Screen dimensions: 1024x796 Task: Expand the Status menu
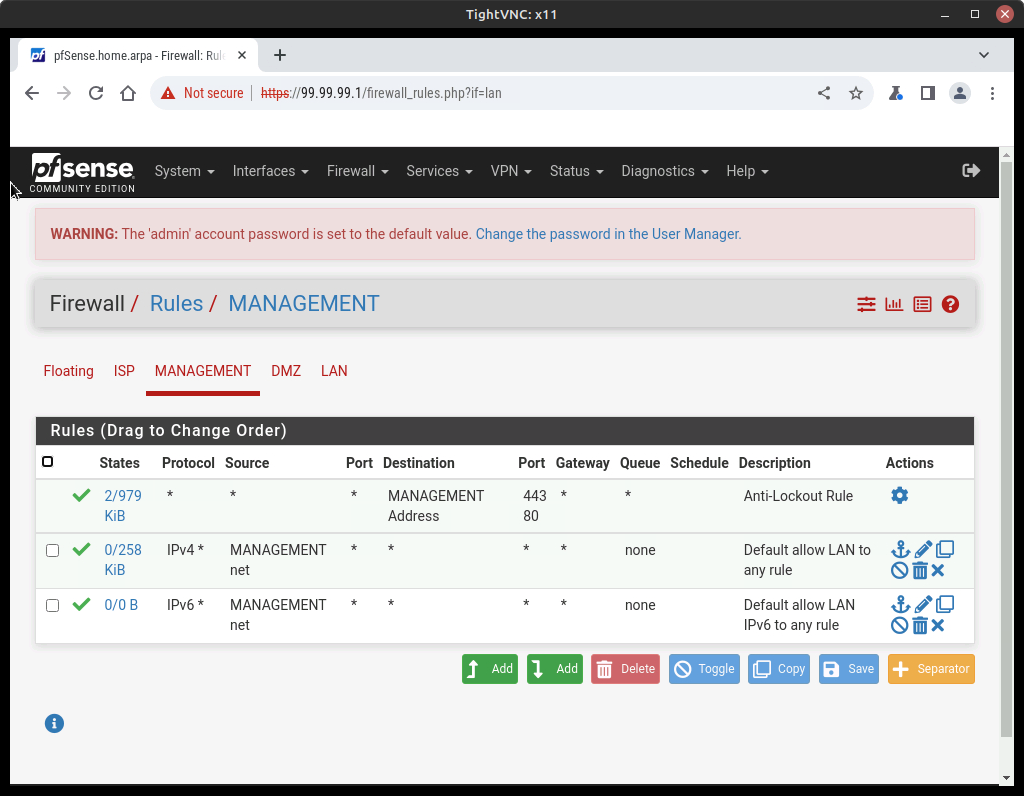click(576, 171)
